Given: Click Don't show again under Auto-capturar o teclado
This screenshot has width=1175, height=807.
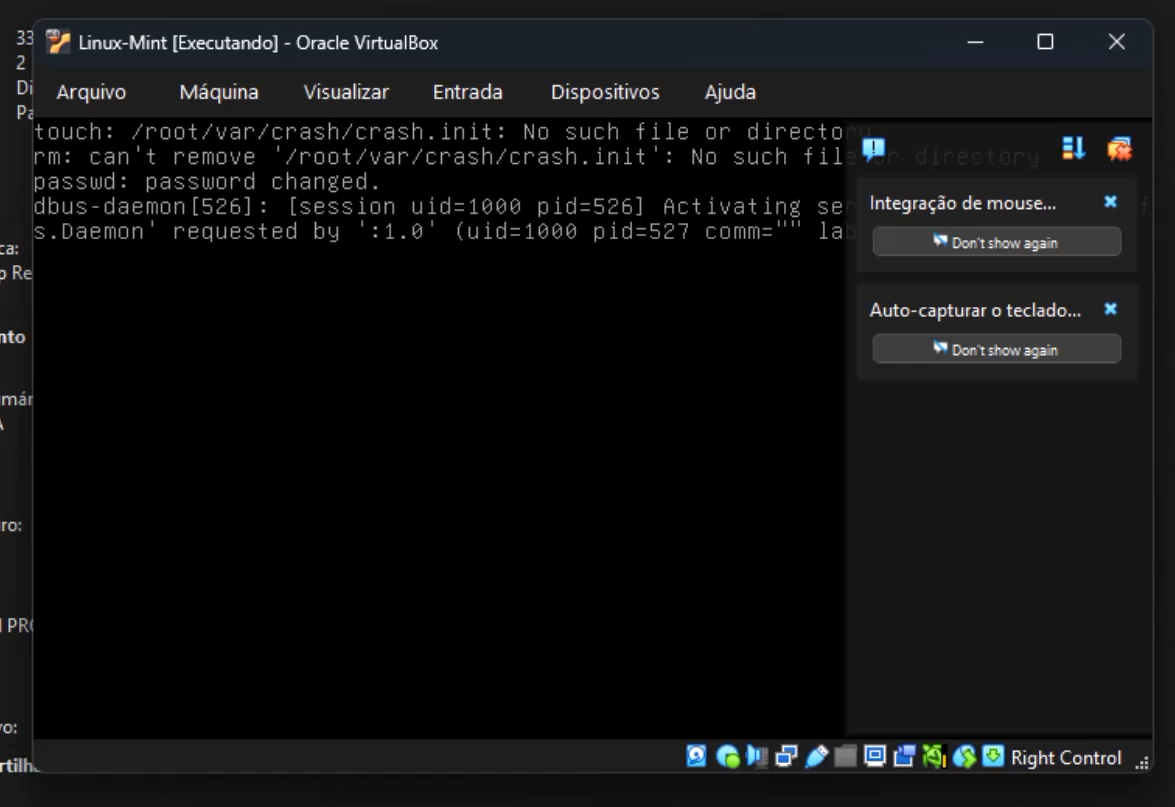Looking at the screenshot, I should click(997, 349).
